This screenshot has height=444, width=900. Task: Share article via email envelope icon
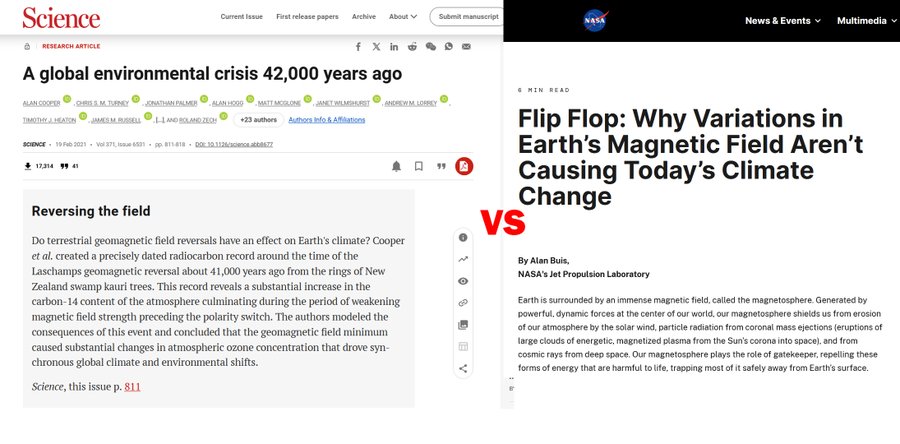(x=466, y=46)
